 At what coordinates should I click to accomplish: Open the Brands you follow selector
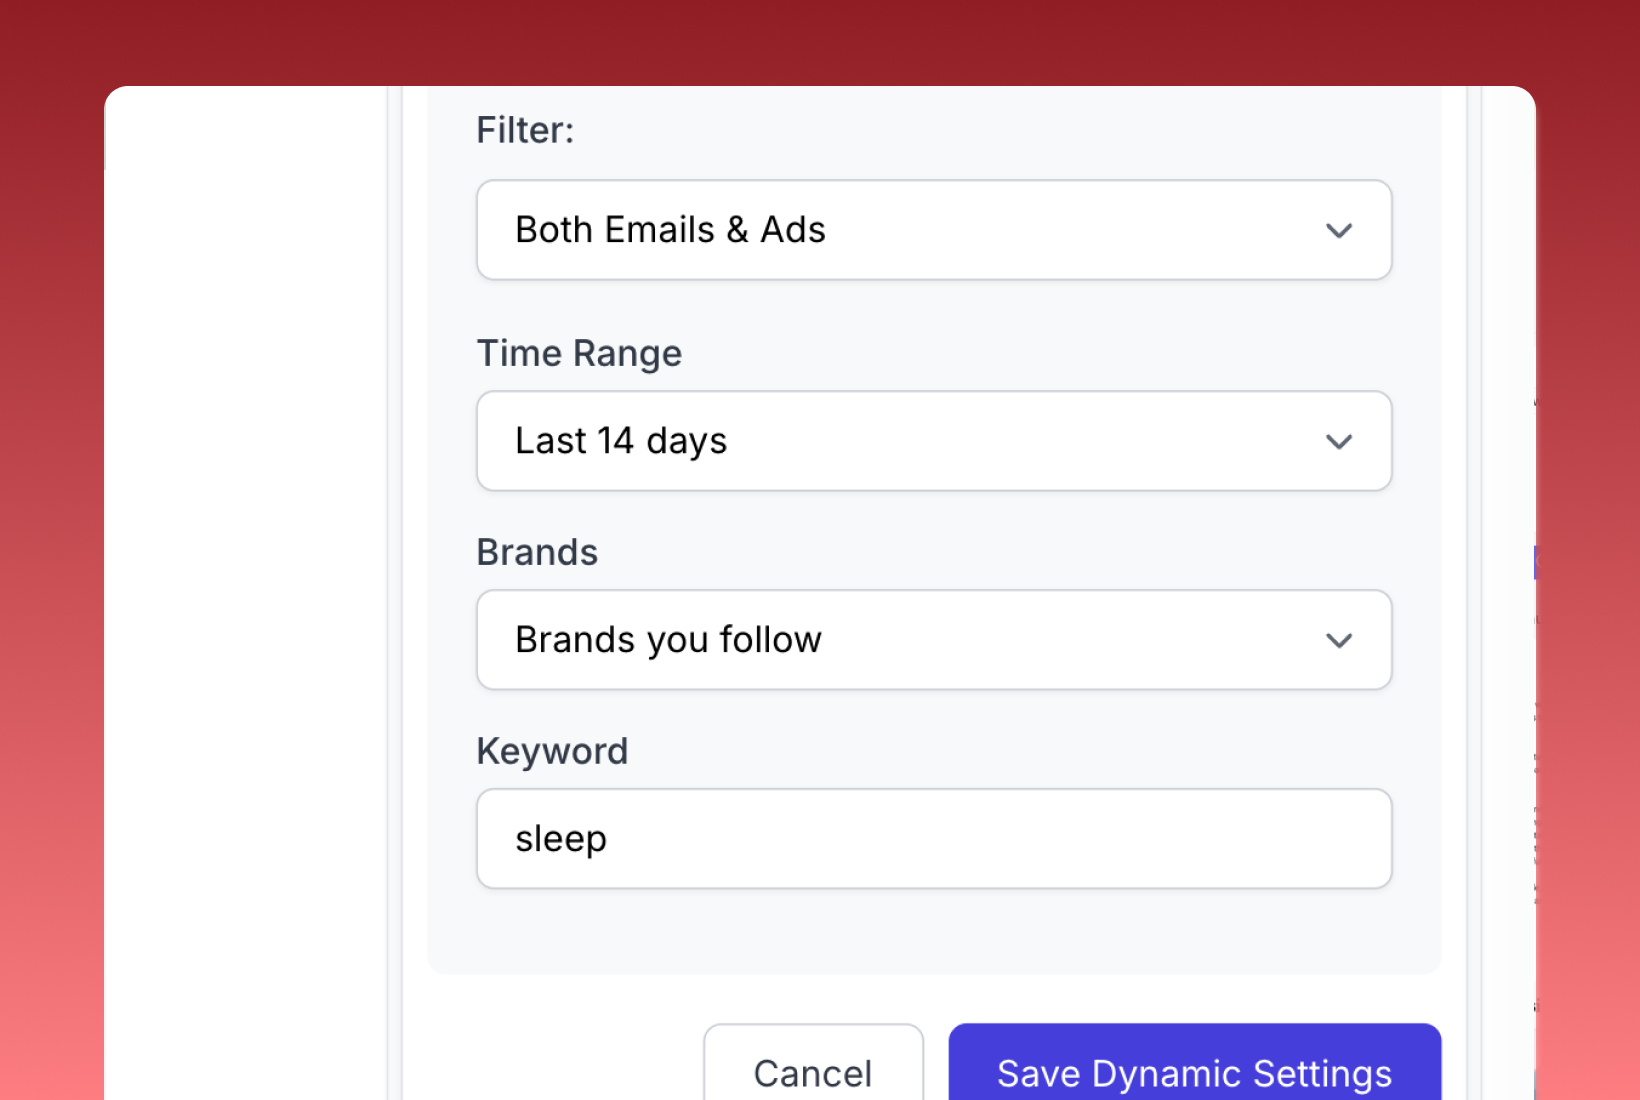[x=934, y=640]
